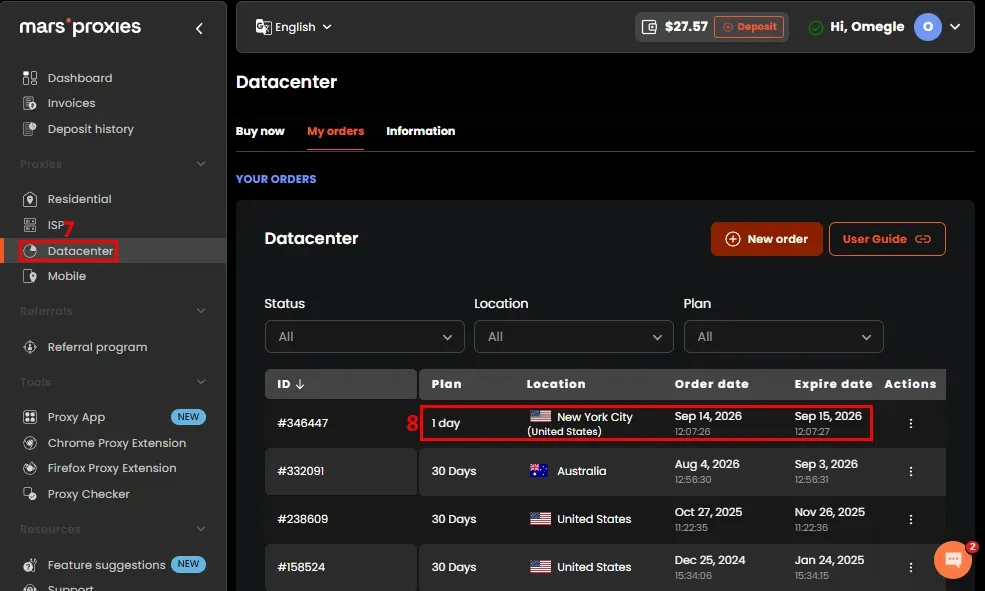The height and width of the screenshot is (591, 985).
Task: Click the Deposit button
Action: (749, 27)
